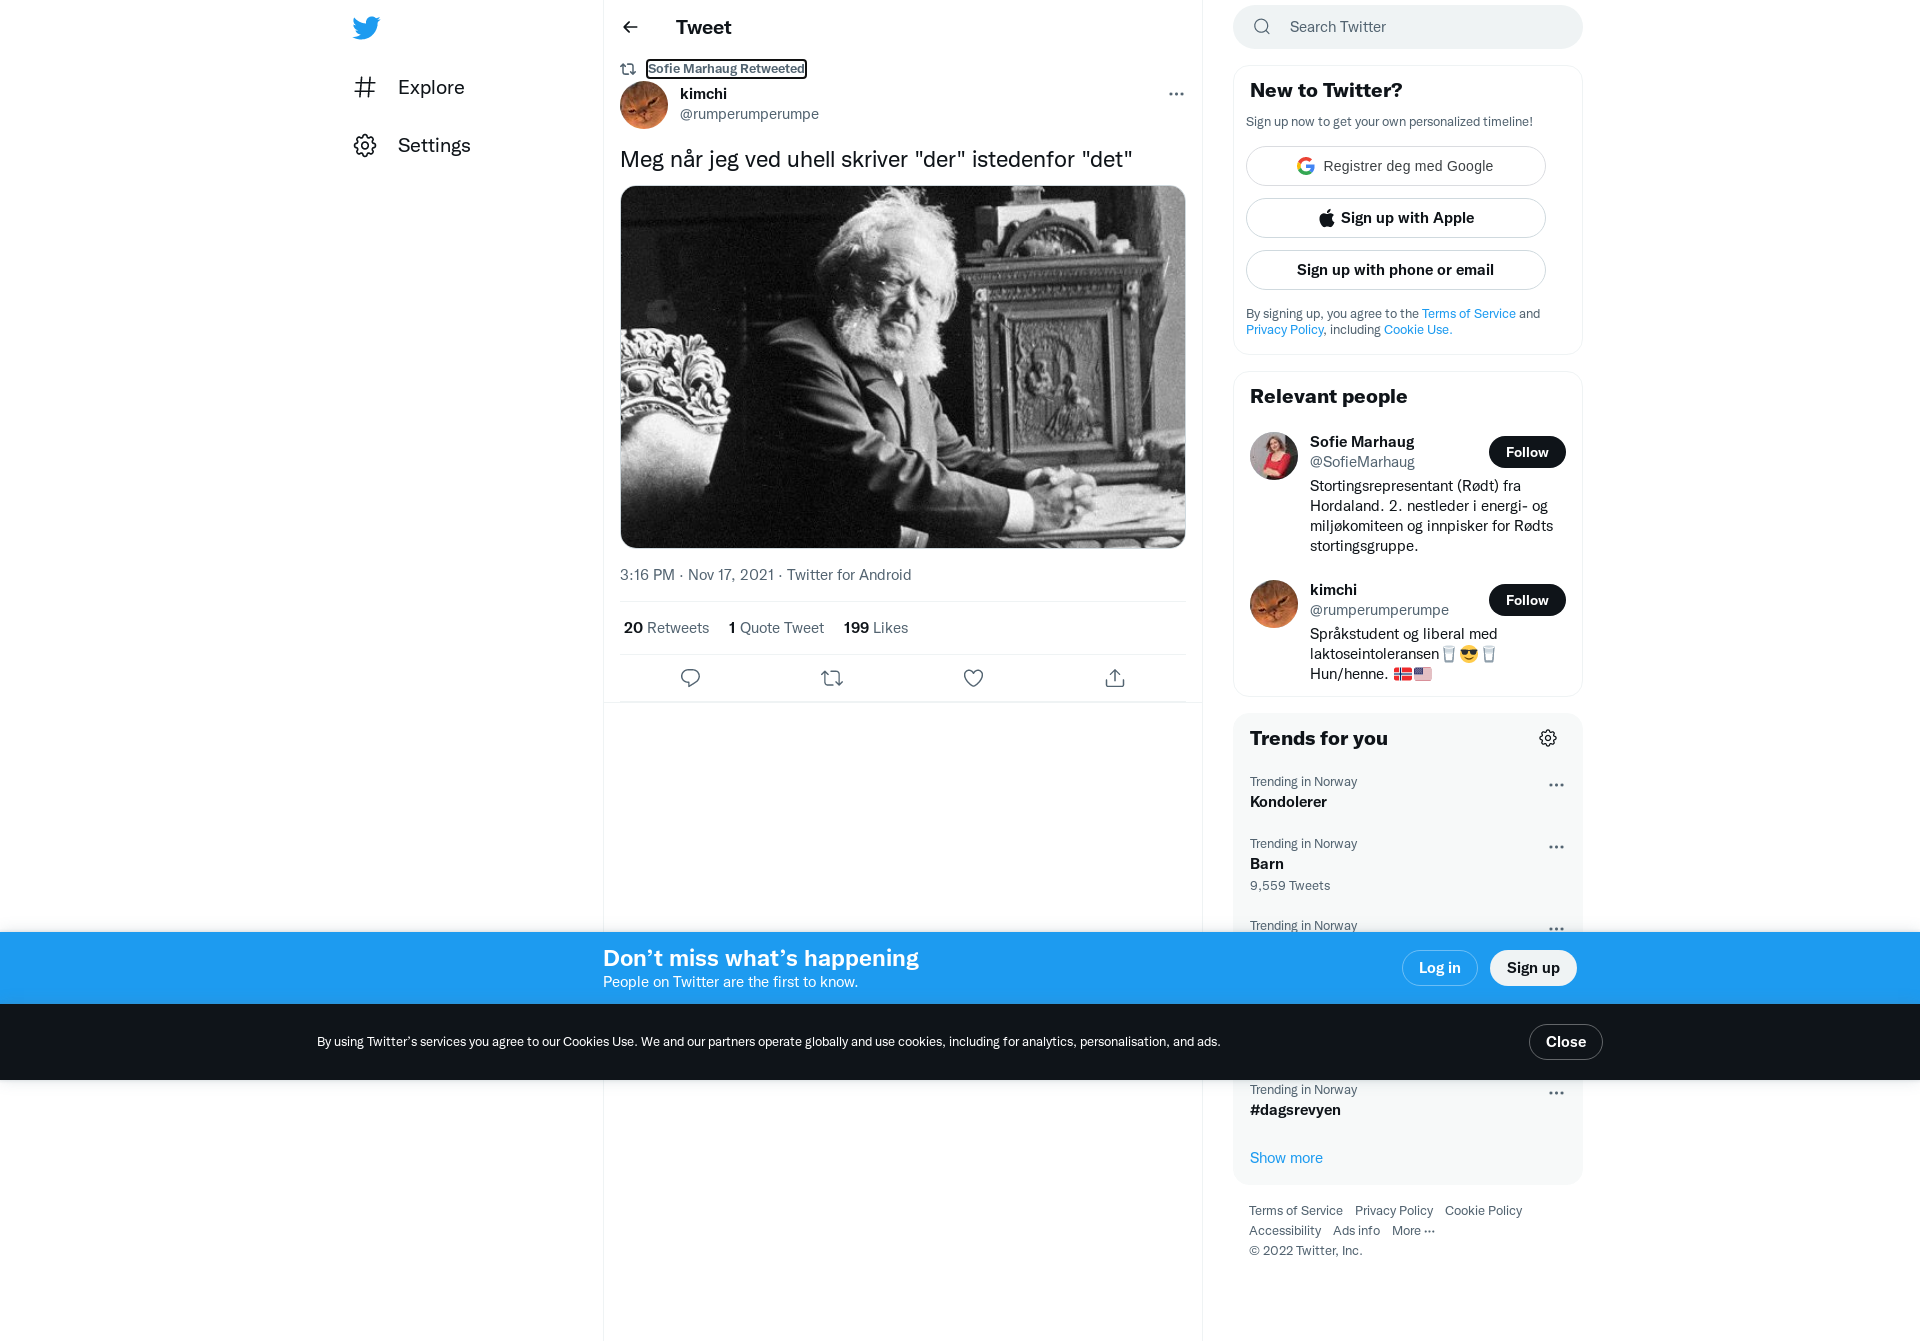Click Sign up with Apple button
This screenshot has height=1341, width=1920.
1395,218
